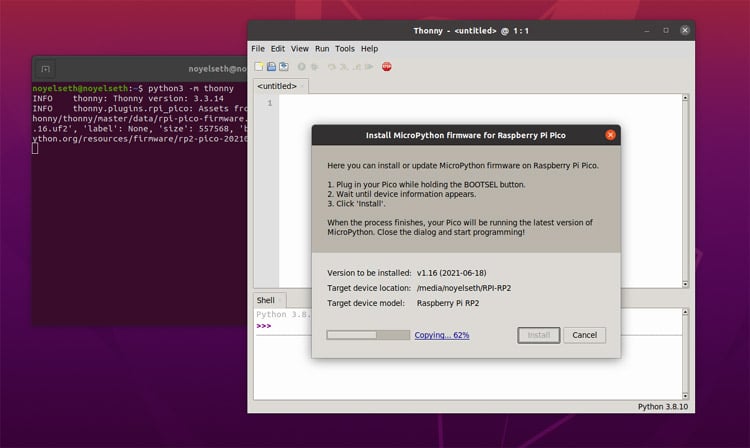Image resolution: width=750 pixels, height=448 pixels.
Task: Click the Shell scrollbar up arrow
Action: [x=685, y=312]
